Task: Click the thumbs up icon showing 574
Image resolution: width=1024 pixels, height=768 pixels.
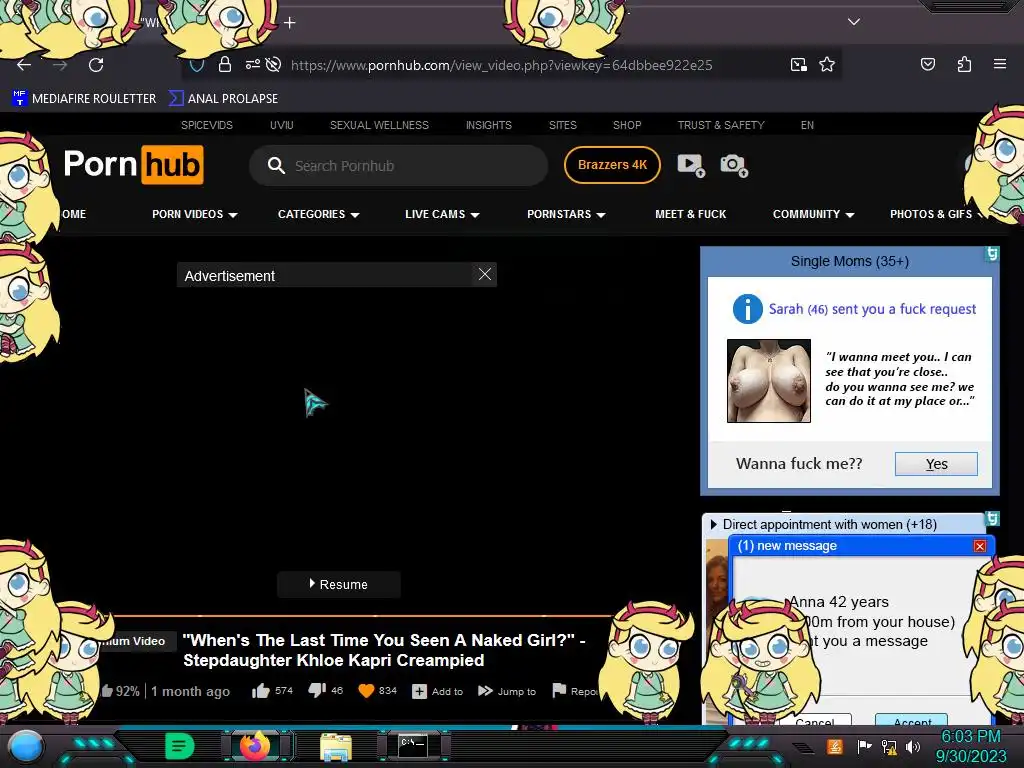Action: [261, 691]
